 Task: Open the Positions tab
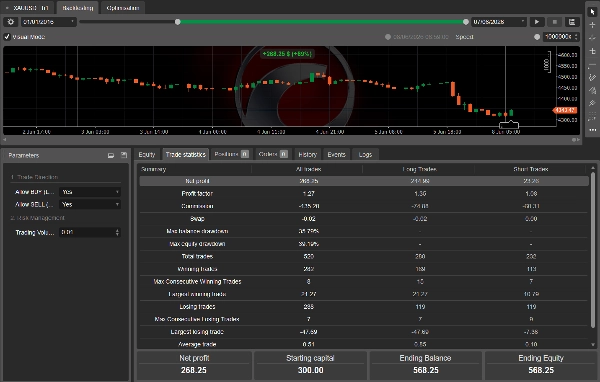pos(232,154)
